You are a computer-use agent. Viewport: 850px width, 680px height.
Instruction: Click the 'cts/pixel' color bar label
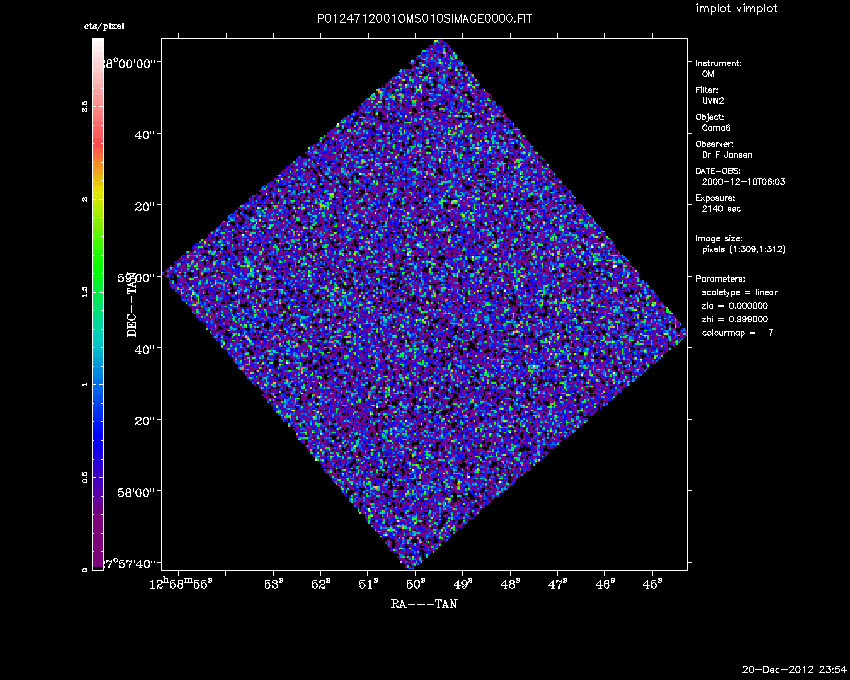104,26
